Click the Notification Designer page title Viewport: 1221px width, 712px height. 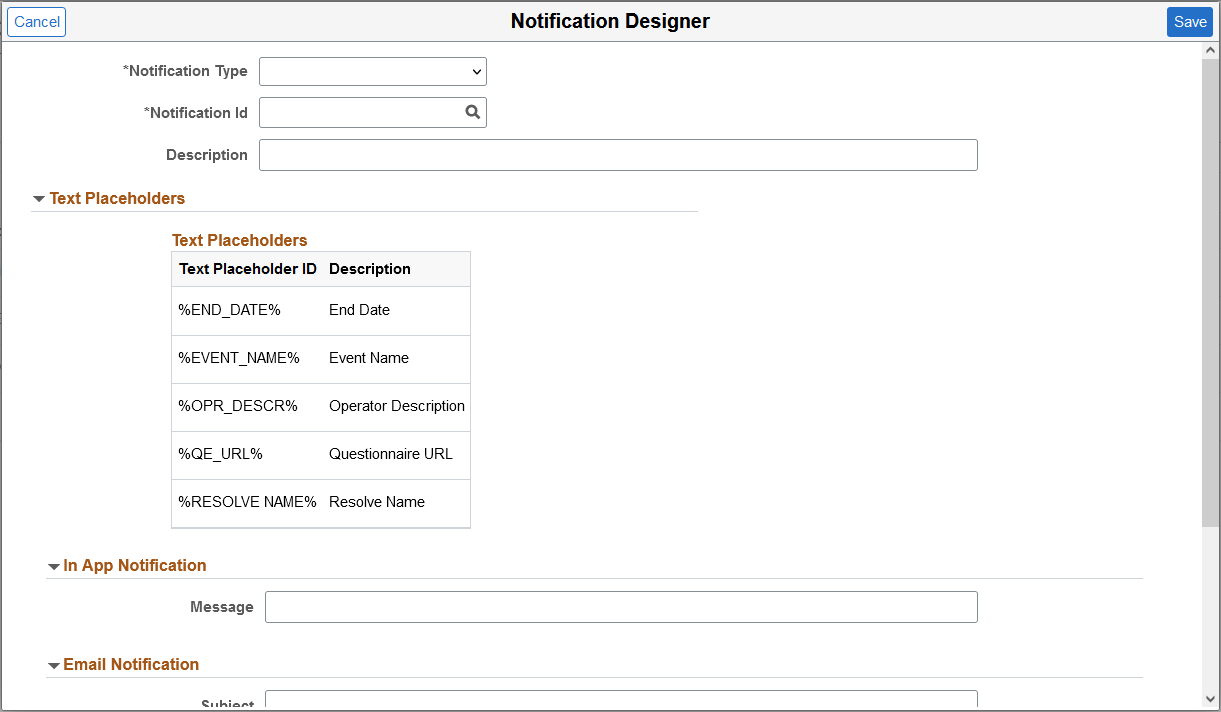610,21
